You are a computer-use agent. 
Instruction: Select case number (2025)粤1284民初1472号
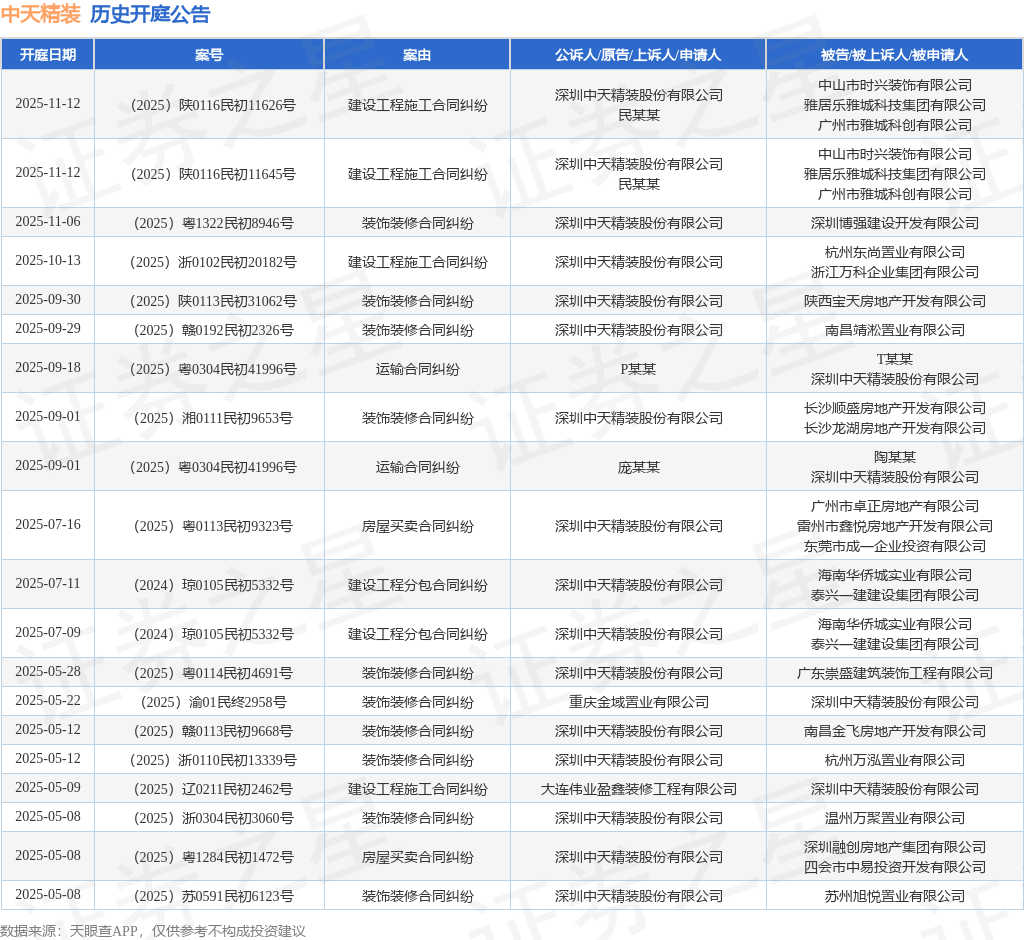point(213,857)
